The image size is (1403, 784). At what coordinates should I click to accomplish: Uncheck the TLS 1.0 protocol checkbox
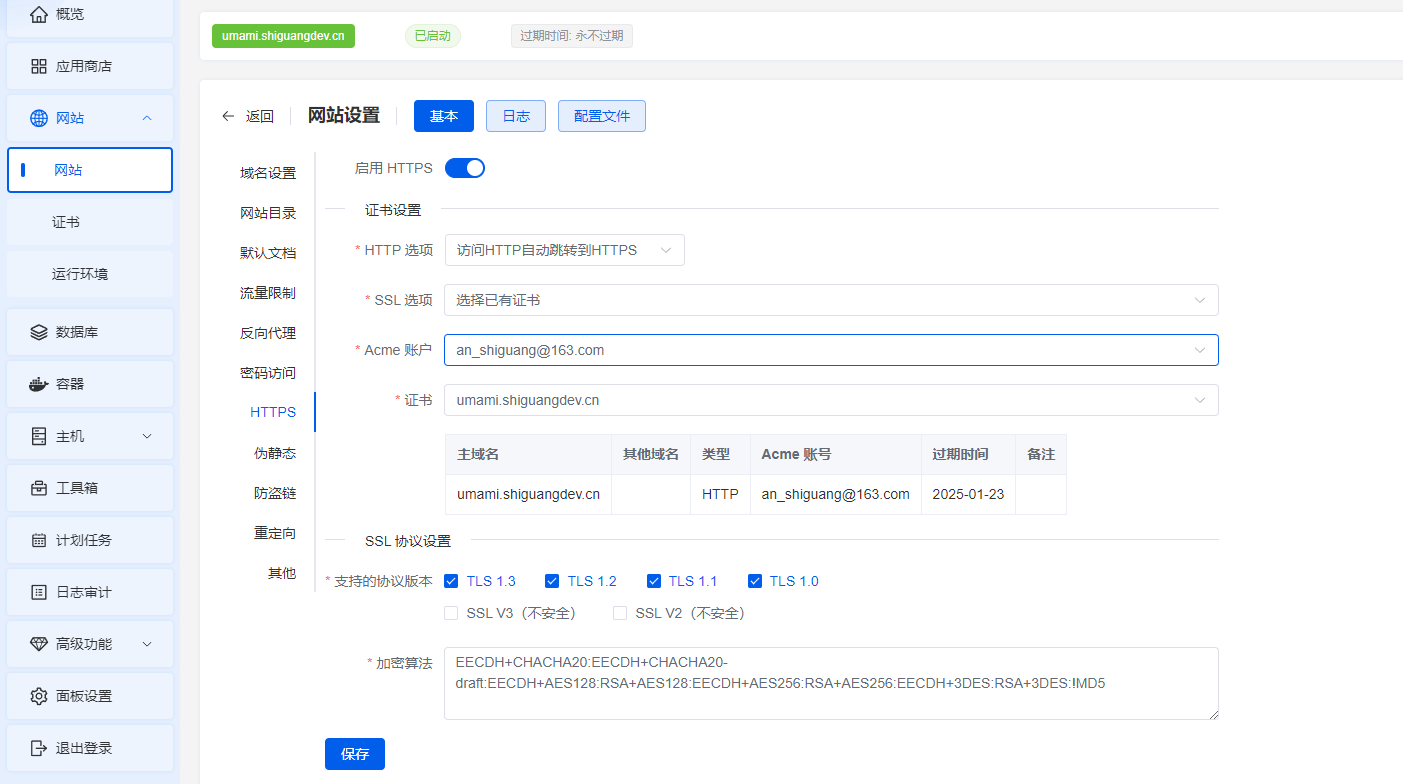coord(755,580)
